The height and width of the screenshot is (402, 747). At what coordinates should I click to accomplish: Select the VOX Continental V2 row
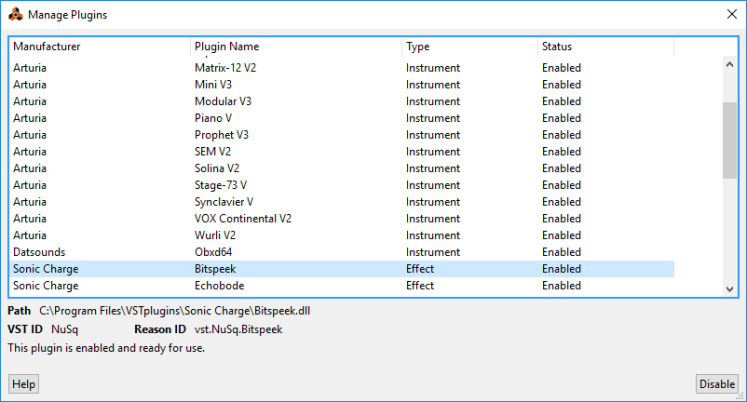click(x=242, y=218)
